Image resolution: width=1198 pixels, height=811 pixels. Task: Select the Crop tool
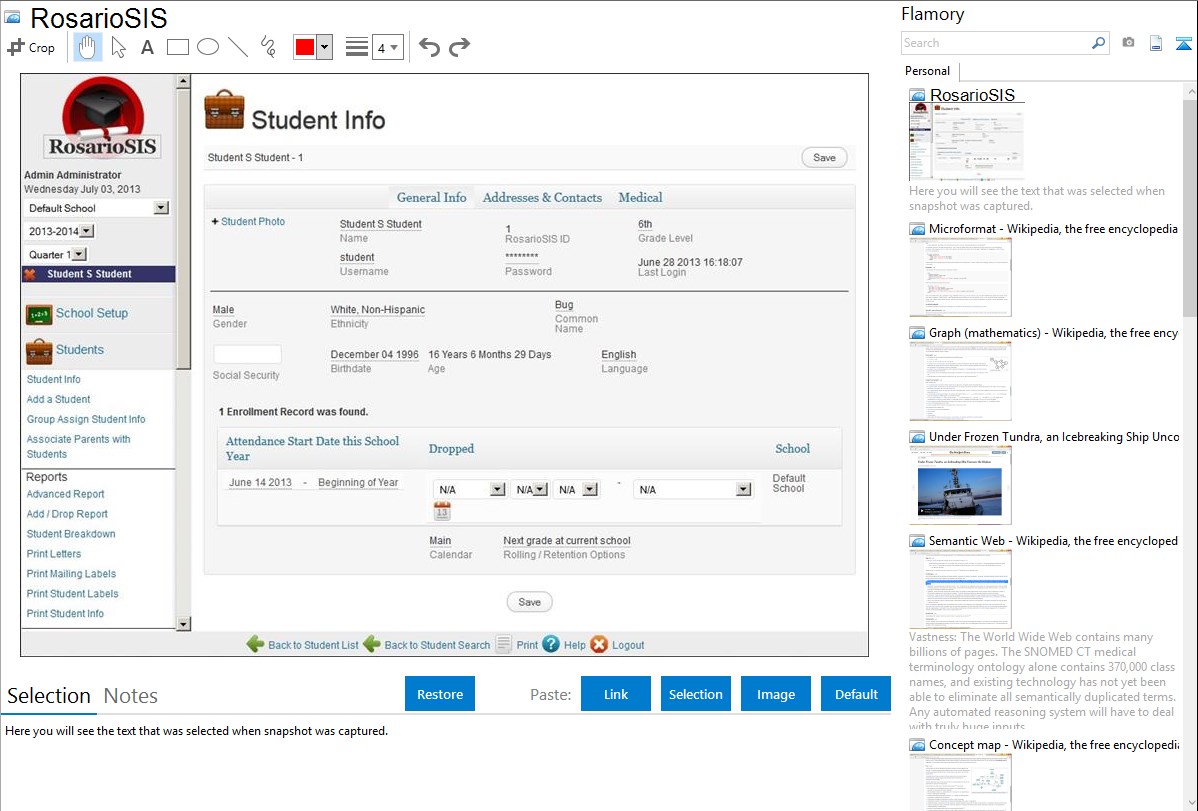pyautogui.click(x=31, y=47)
